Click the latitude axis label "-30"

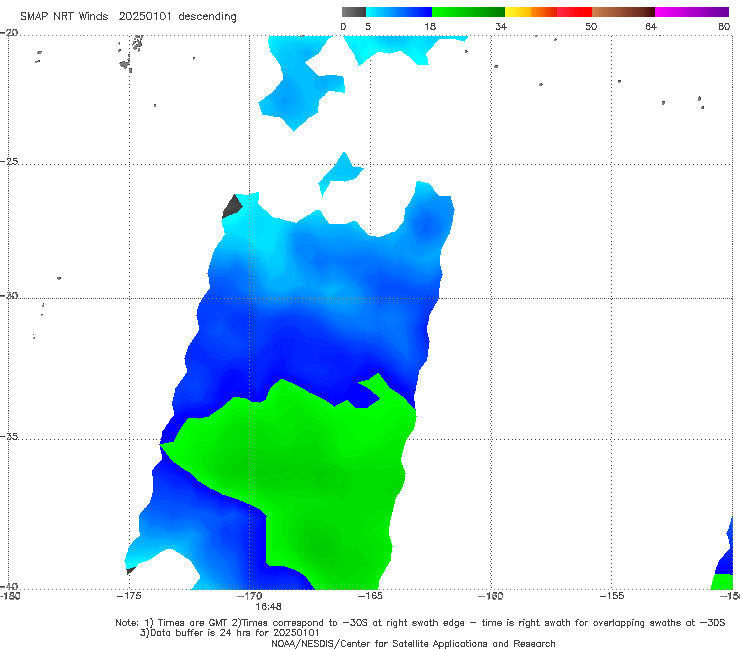click(9, 295)
